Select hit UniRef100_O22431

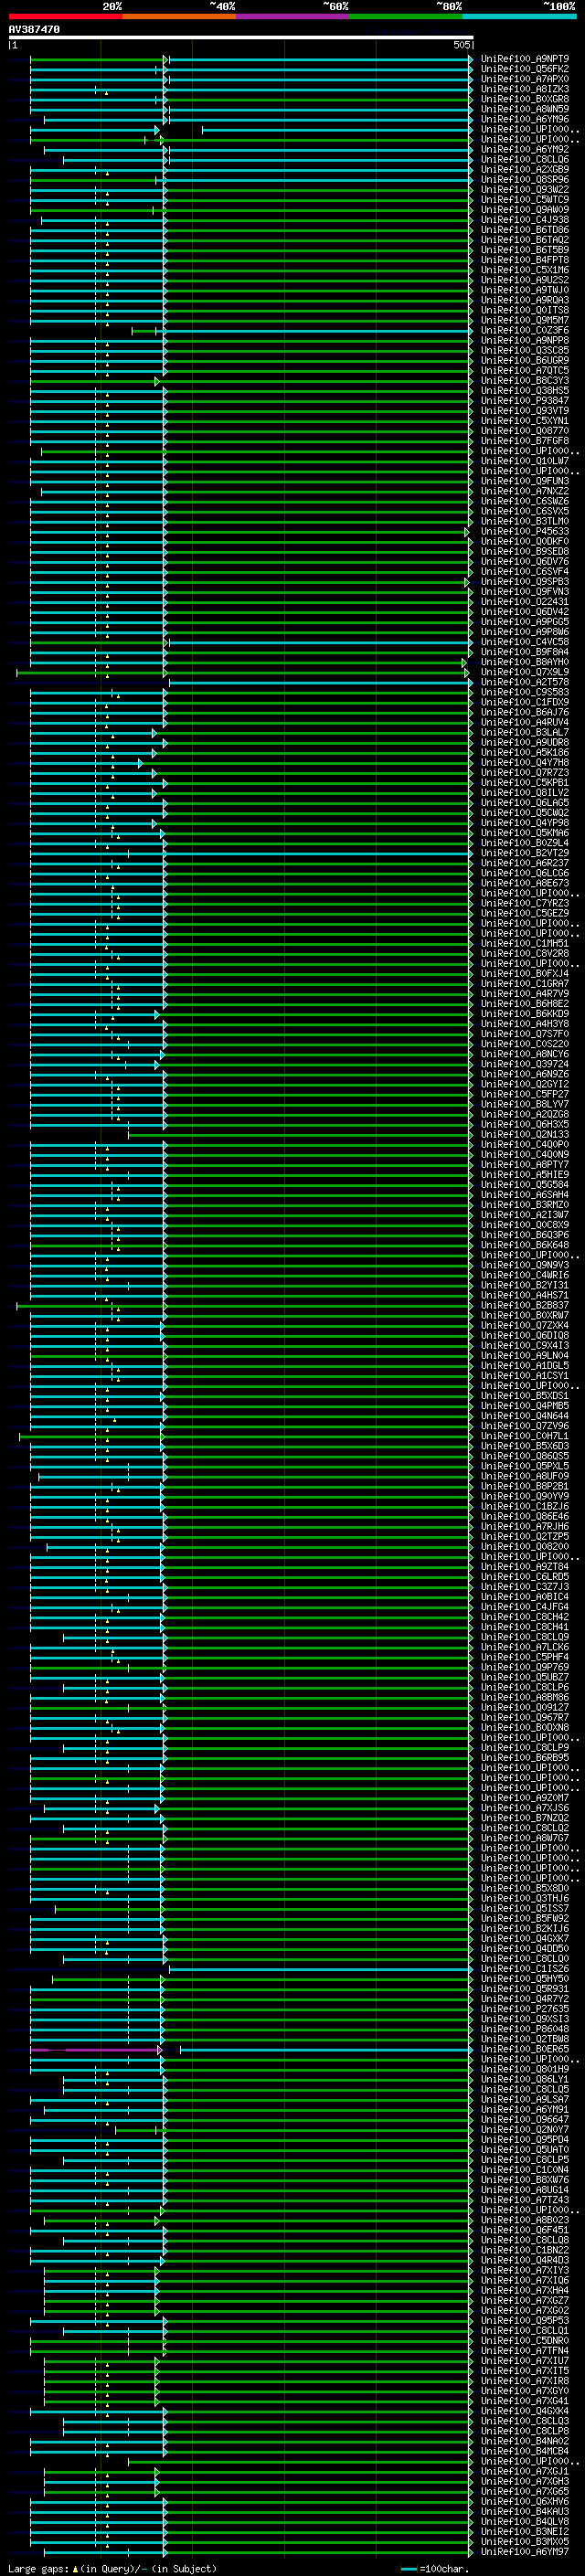(525, 602)
